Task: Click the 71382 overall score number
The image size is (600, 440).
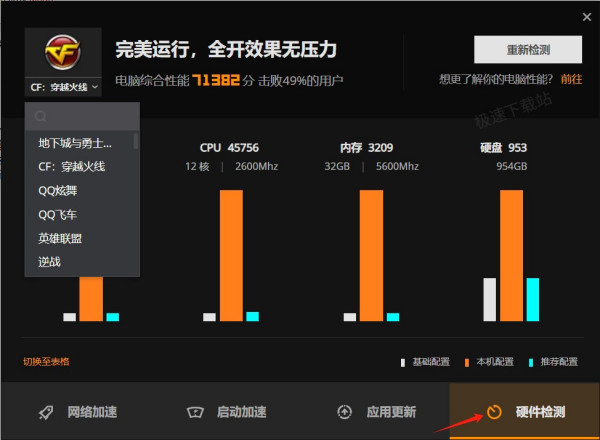Action: tap(216, 80)
